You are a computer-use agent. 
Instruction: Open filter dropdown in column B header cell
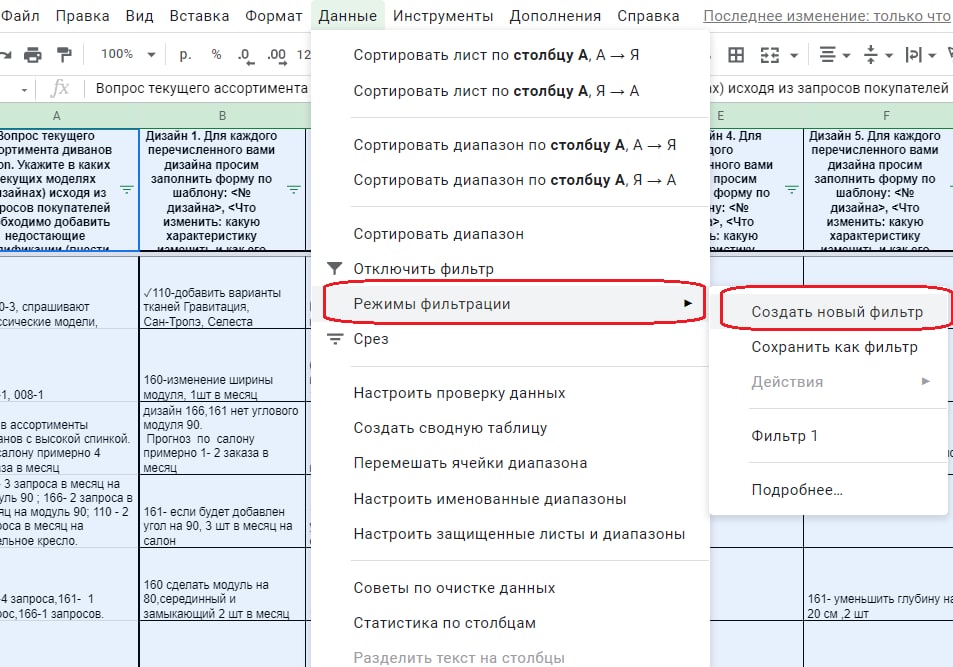pyautogui.click(x=294, y=190)
